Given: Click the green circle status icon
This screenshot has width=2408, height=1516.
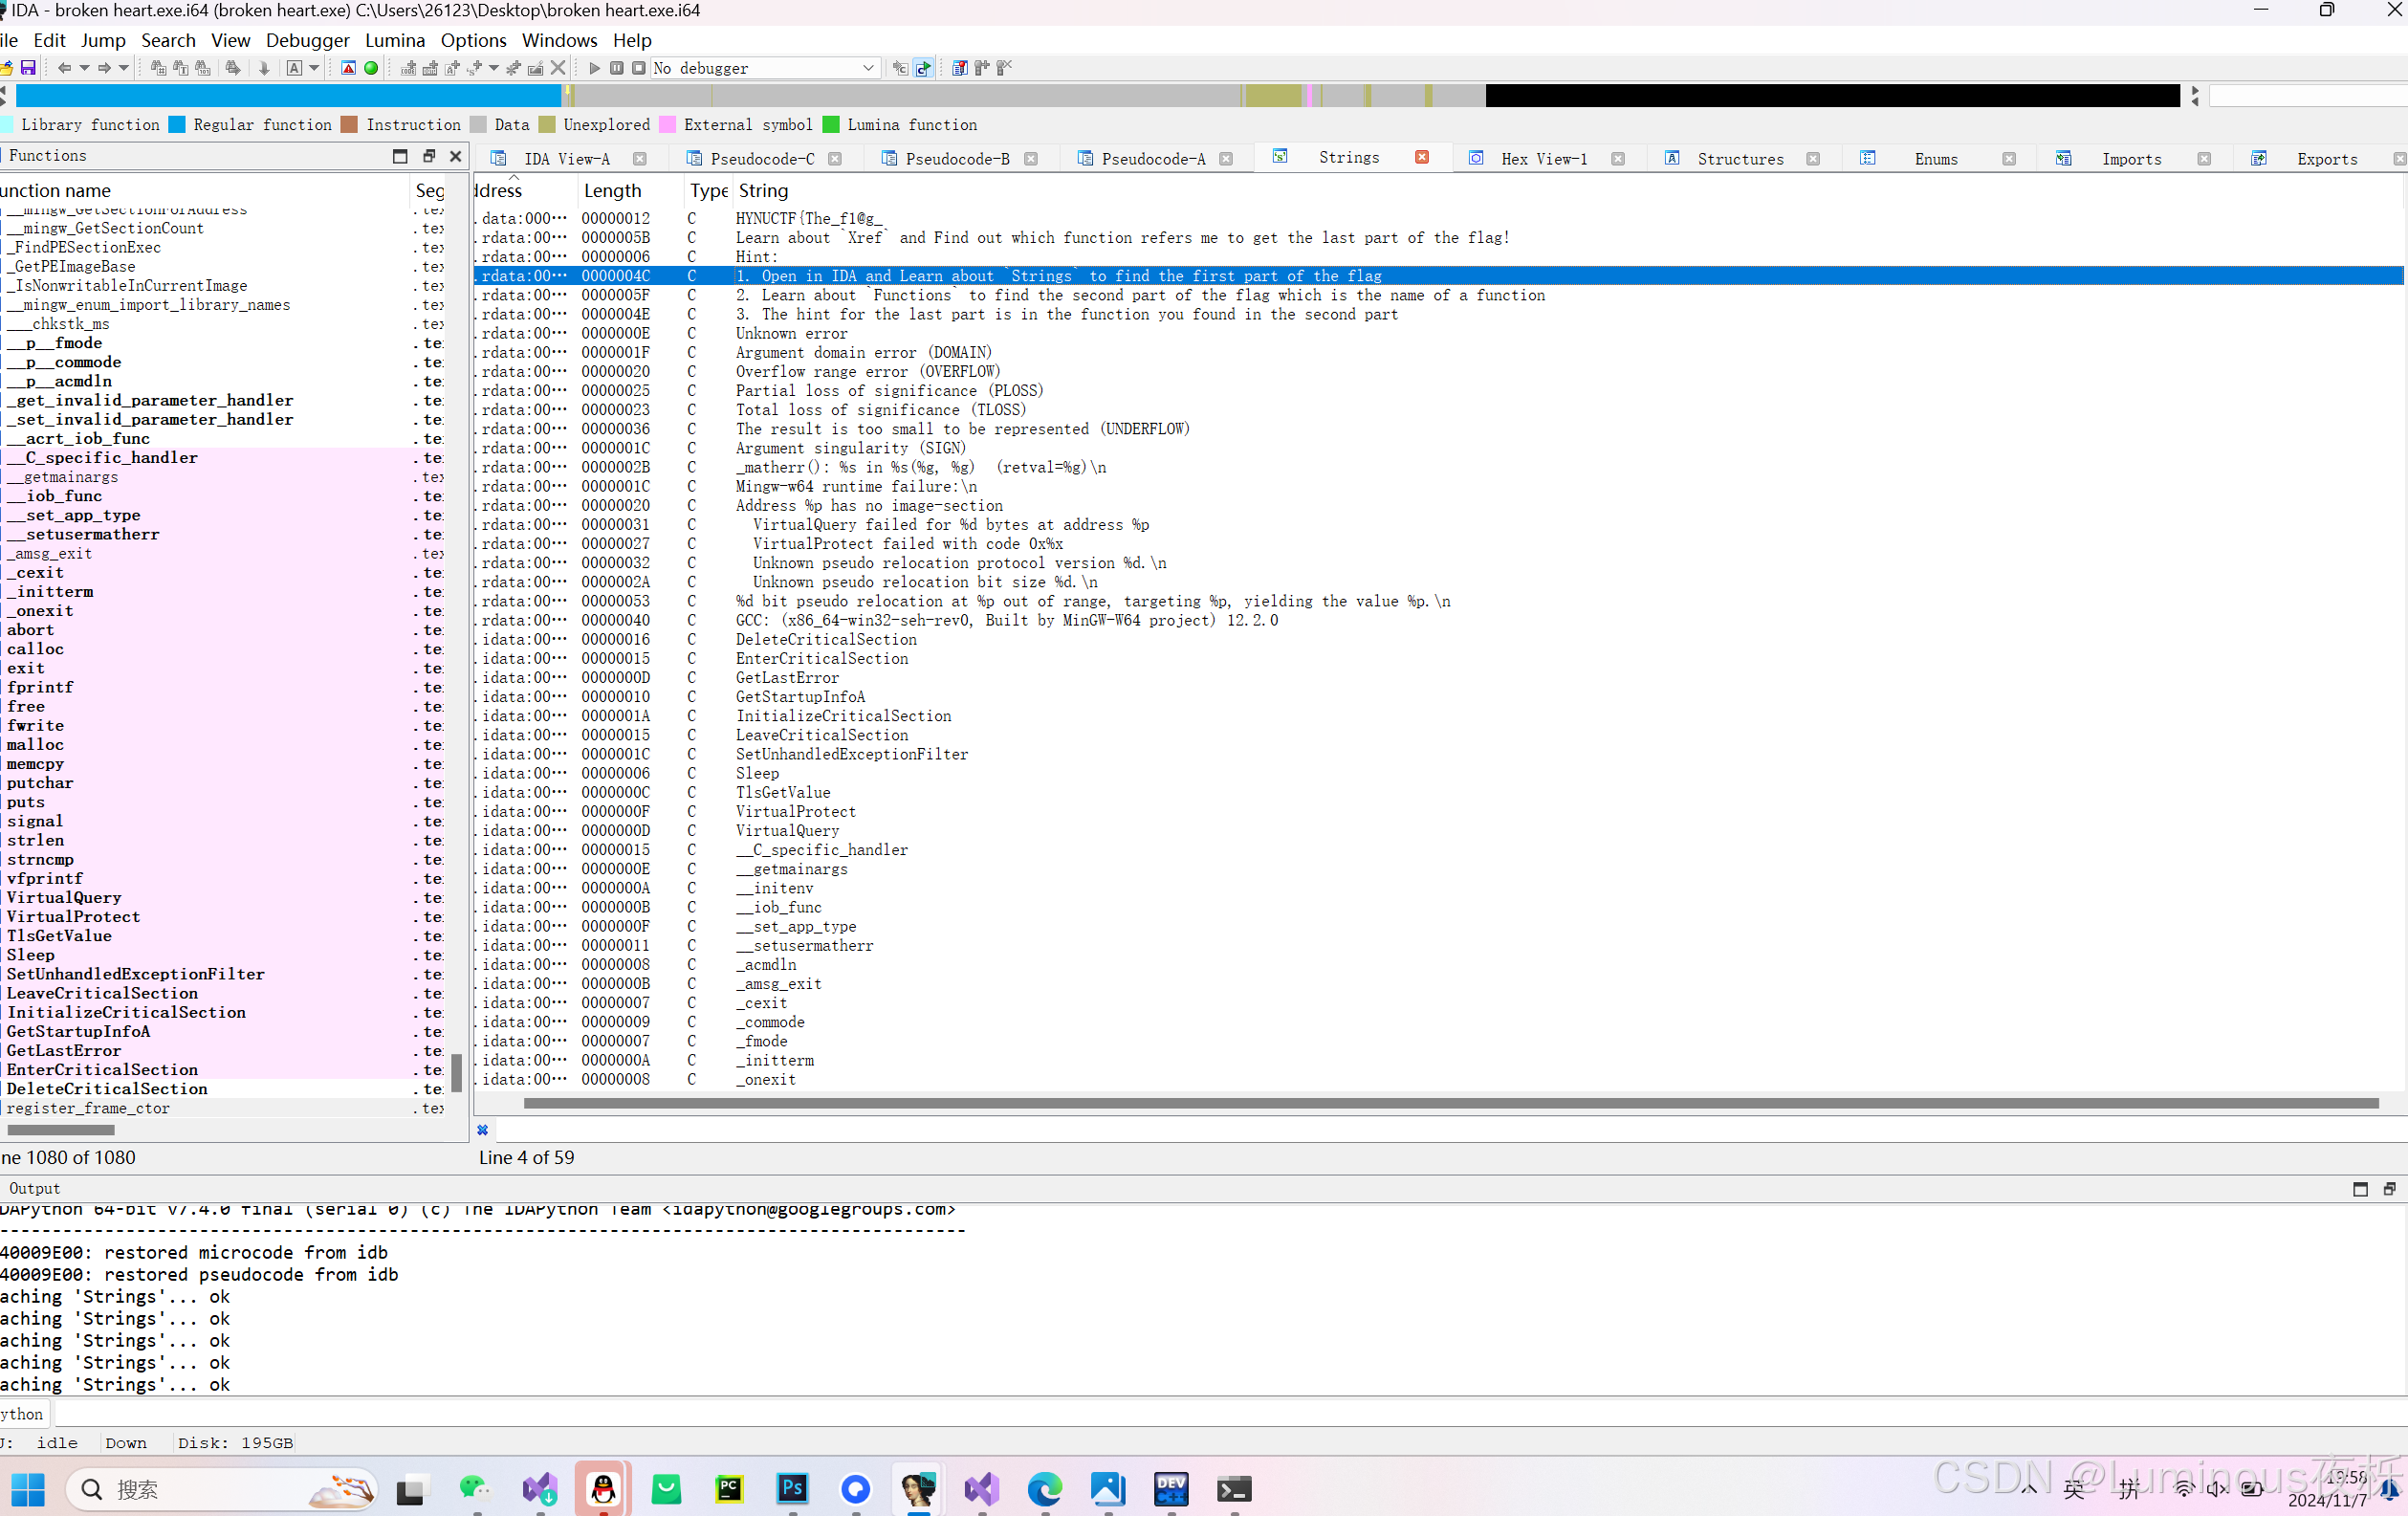Looking at the screenshot, I should point(371,68).
